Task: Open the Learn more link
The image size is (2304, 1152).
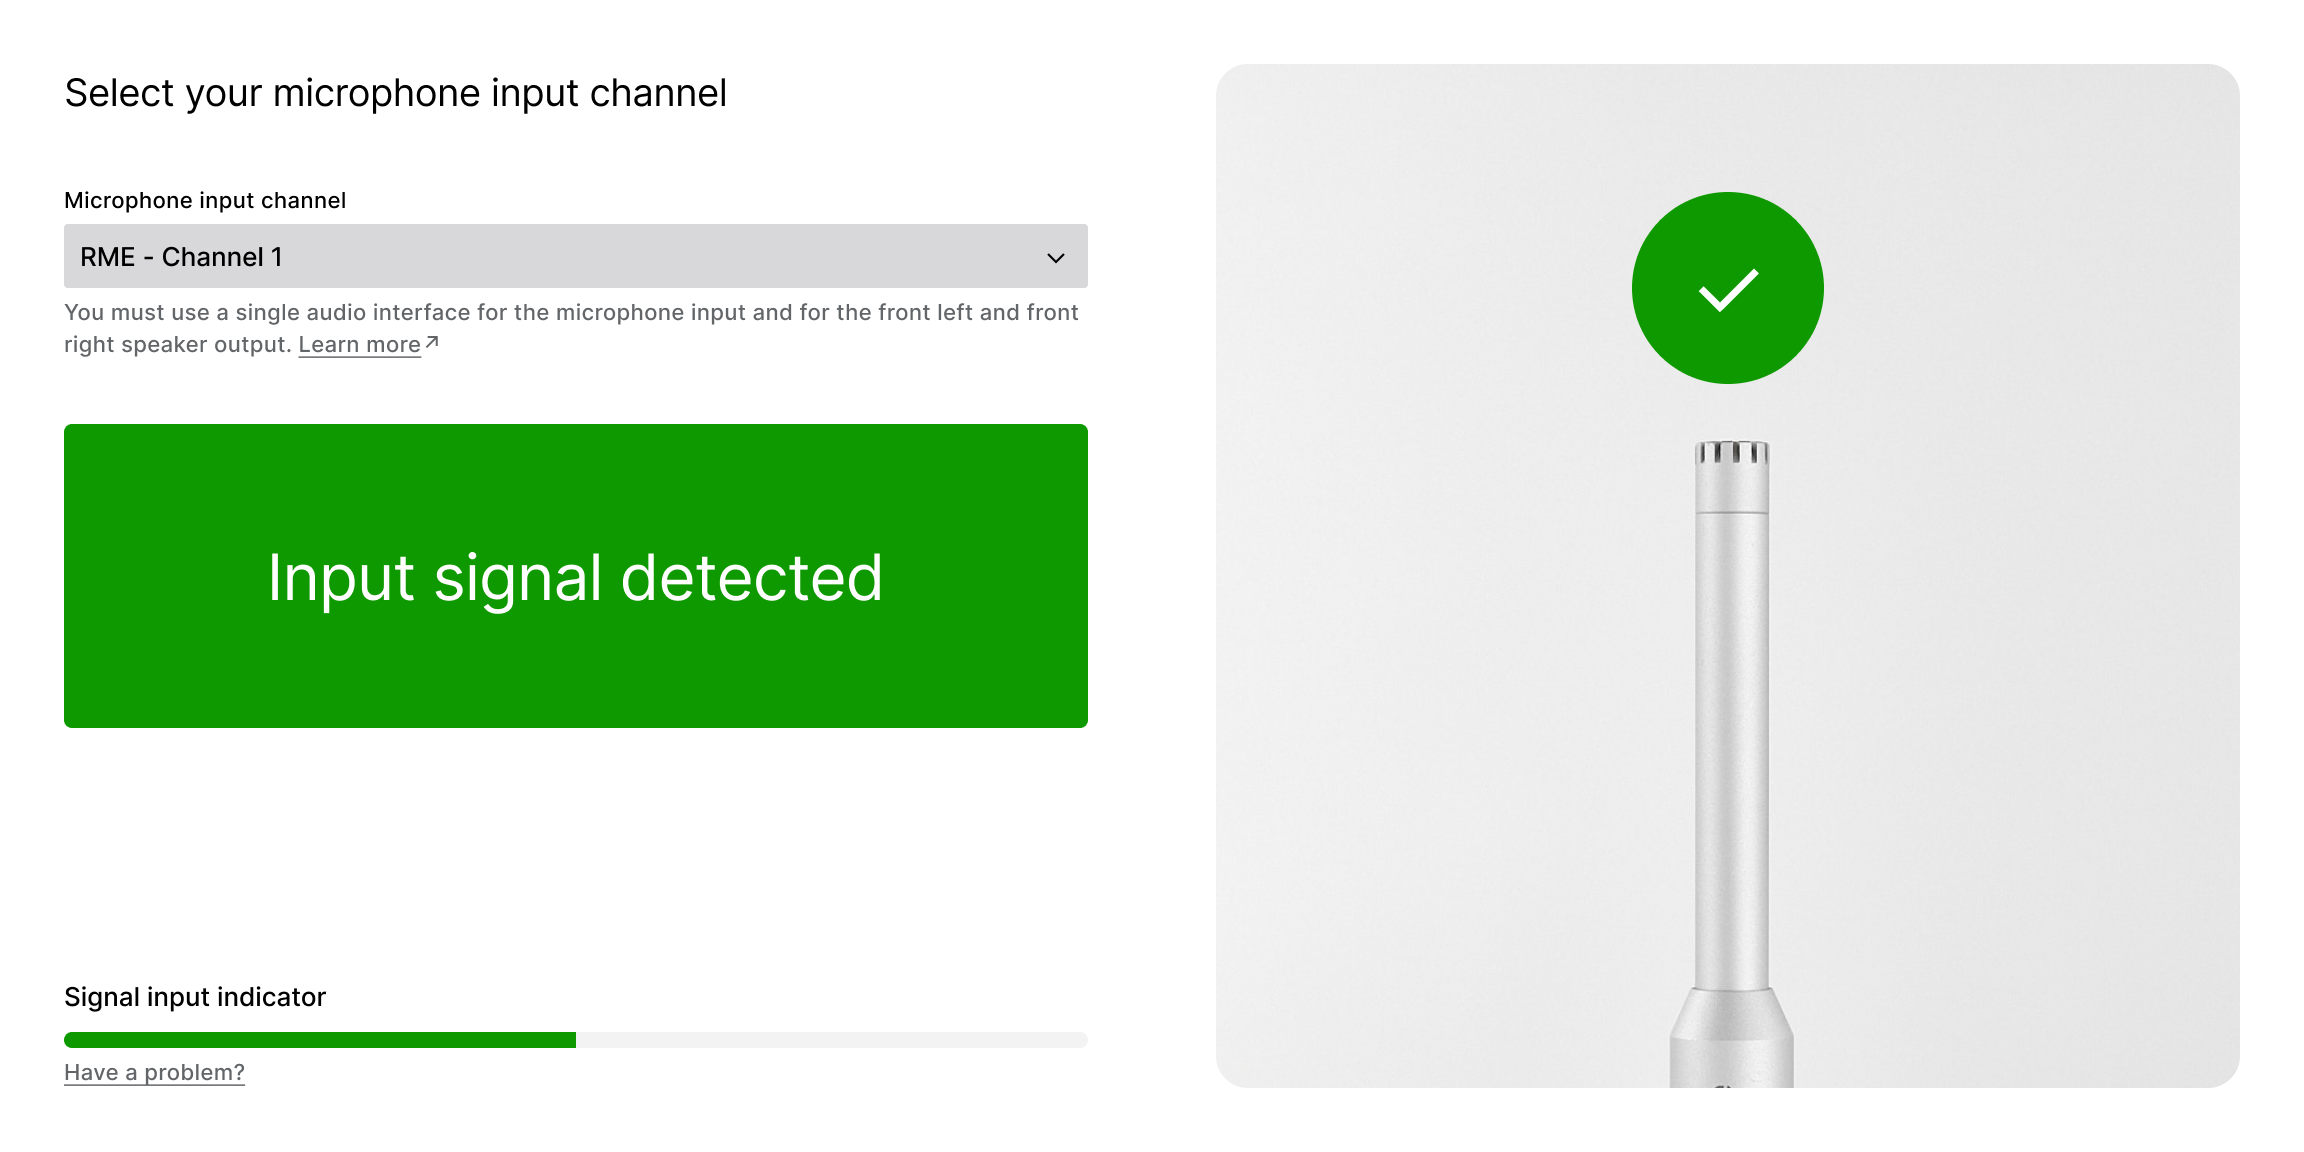Action: click(x=359, y=344)
